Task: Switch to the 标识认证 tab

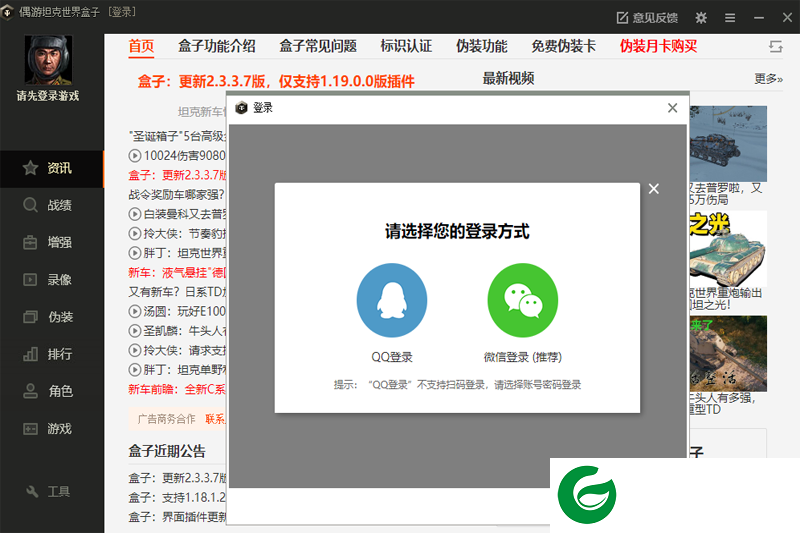Action: (406, 46)
